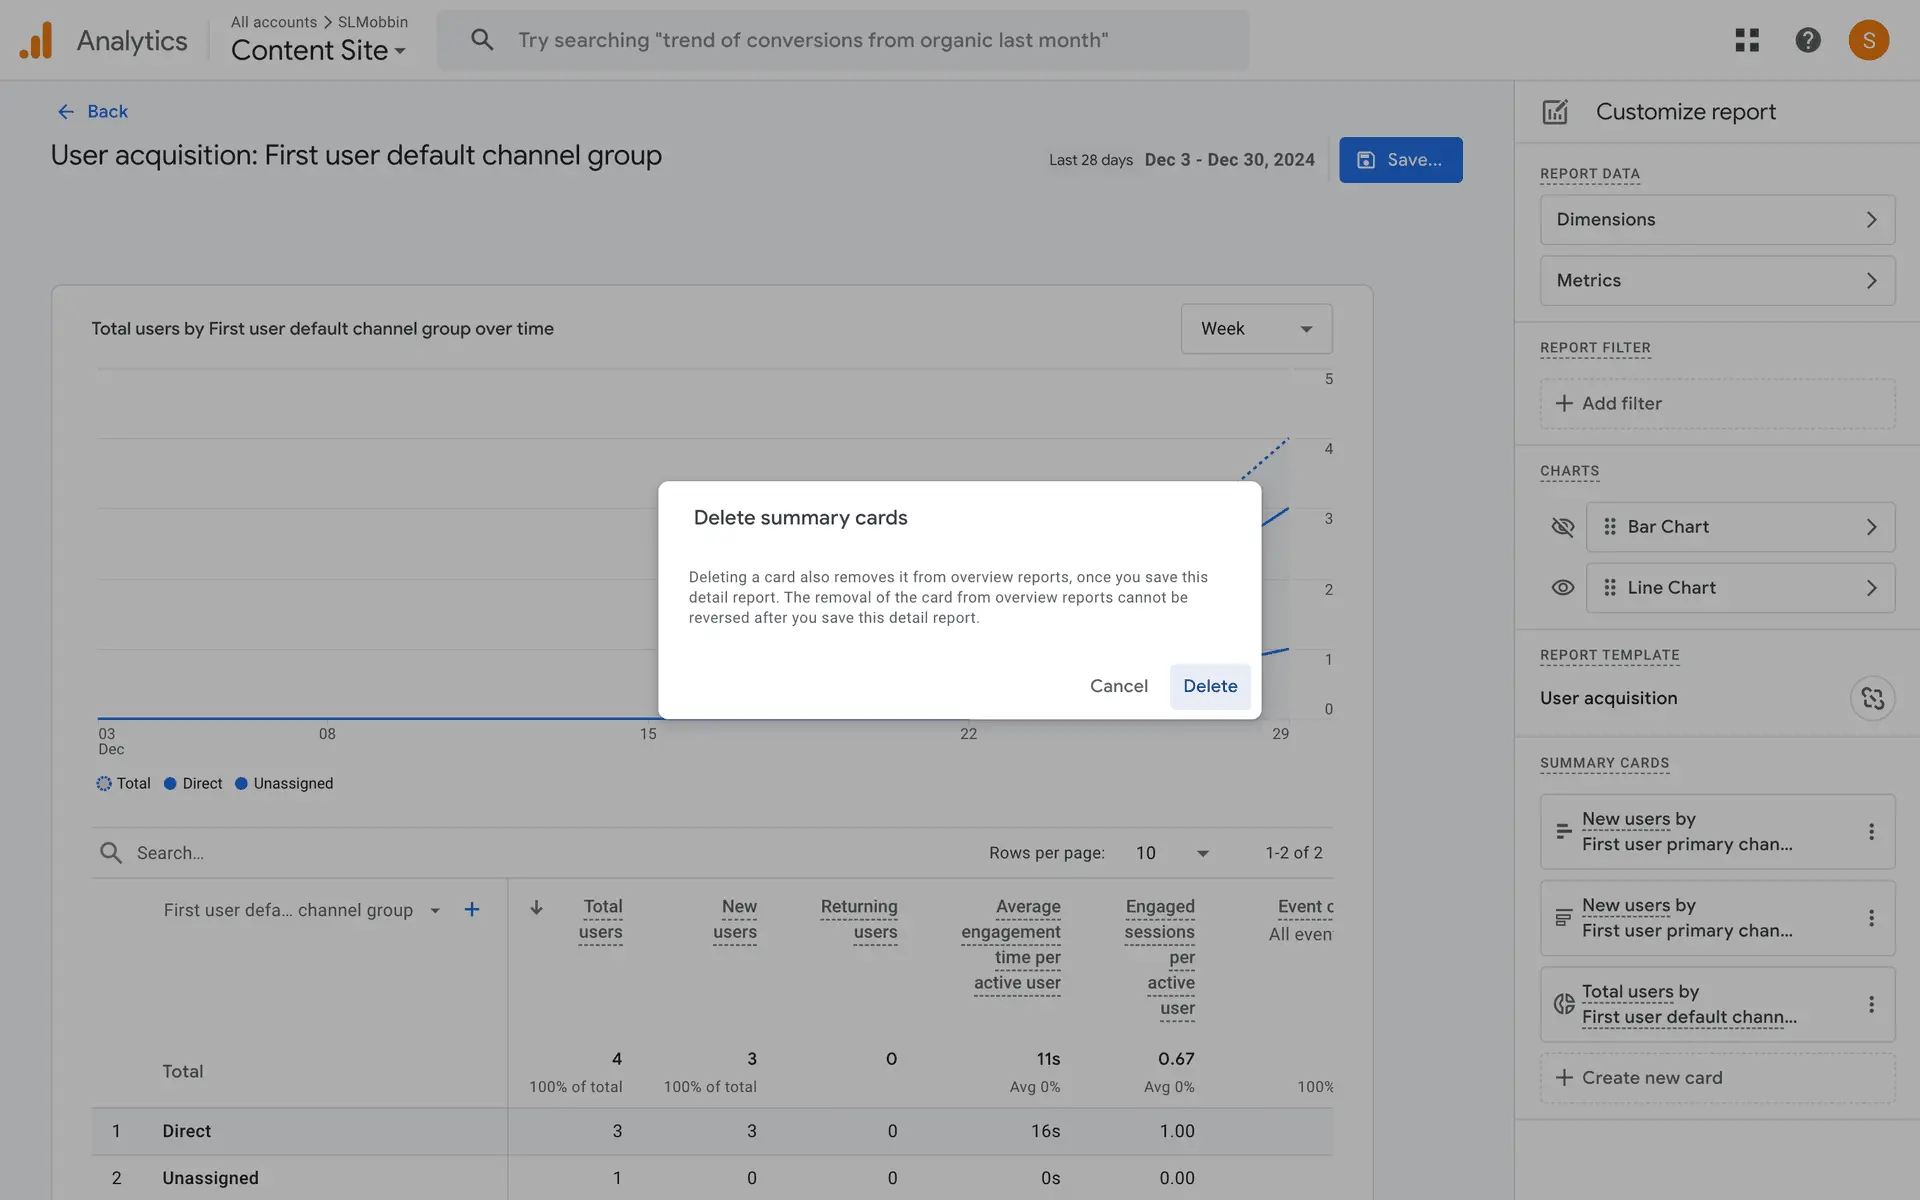Open the Week granularity dropdown

(1256, 329)
